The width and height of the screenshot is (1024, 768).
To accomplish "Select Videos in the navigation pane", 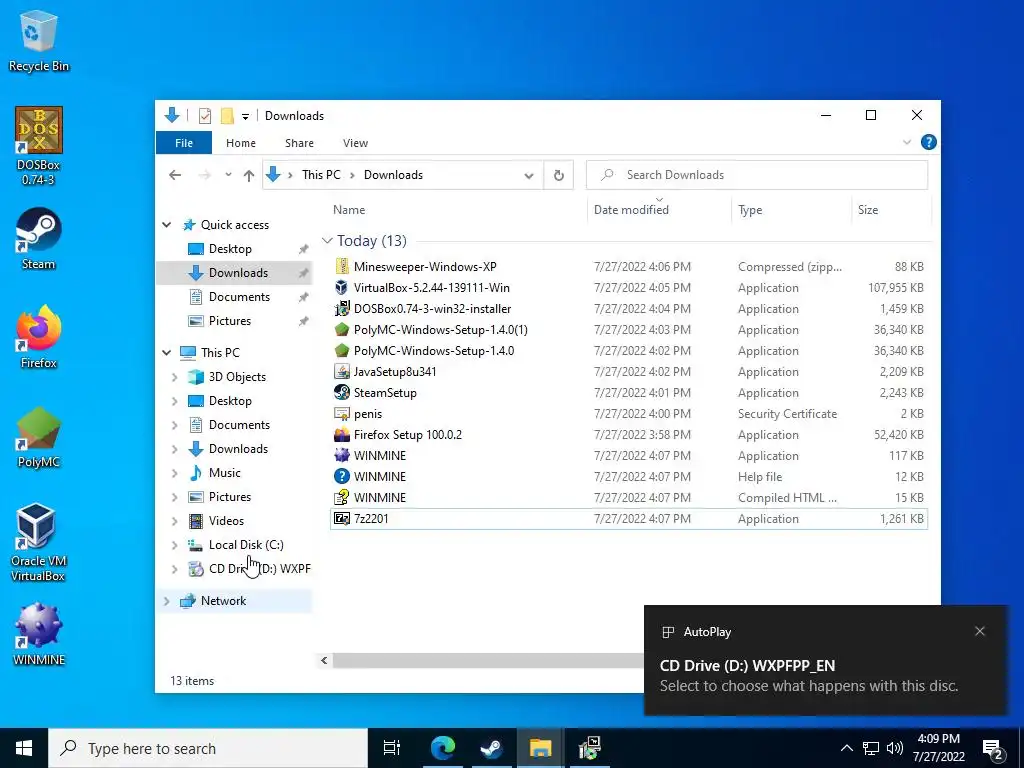I will (x=226, y=521).
